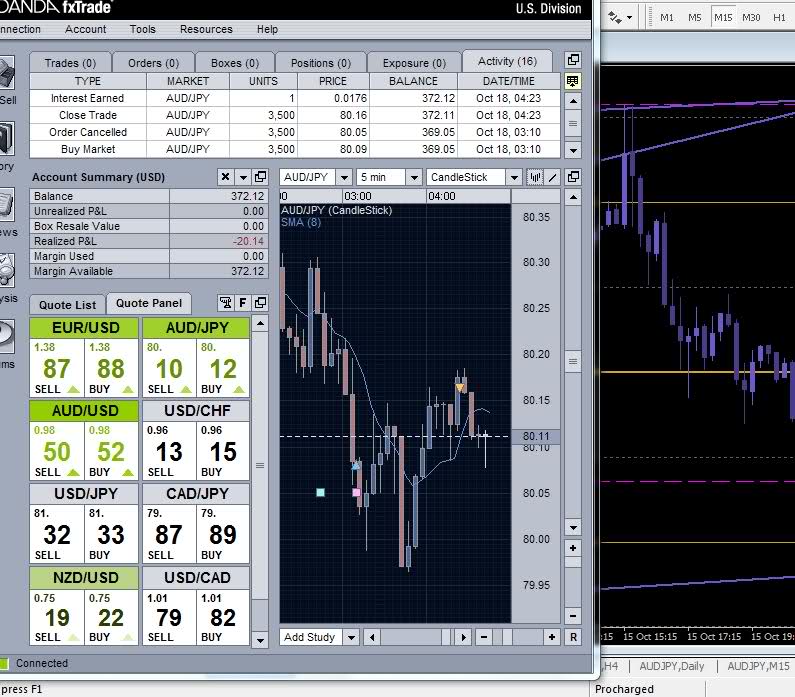Click USD/CHF BUY quote 0.9615
Image resolution: width=795 pixels, height=697 pixels.
[223, 451]
